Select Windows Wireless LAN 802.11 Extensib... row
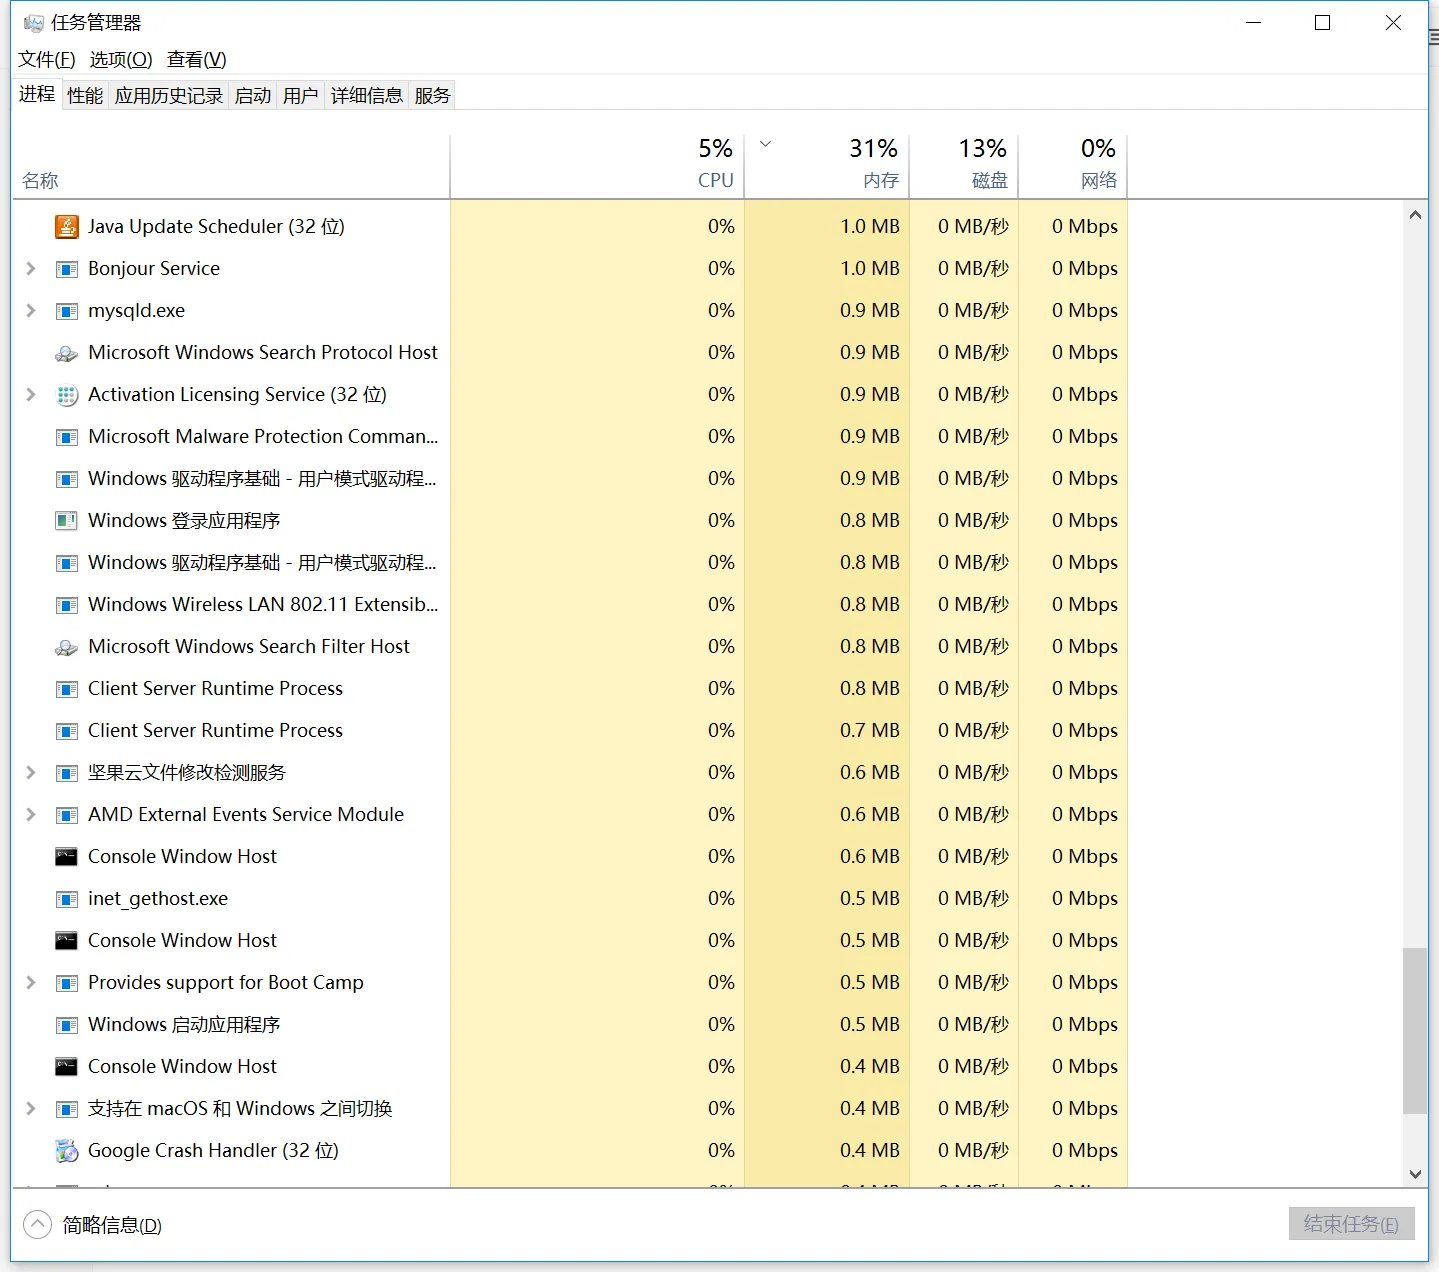This screenshot has width=1439, height=1272. pos(570,605)
